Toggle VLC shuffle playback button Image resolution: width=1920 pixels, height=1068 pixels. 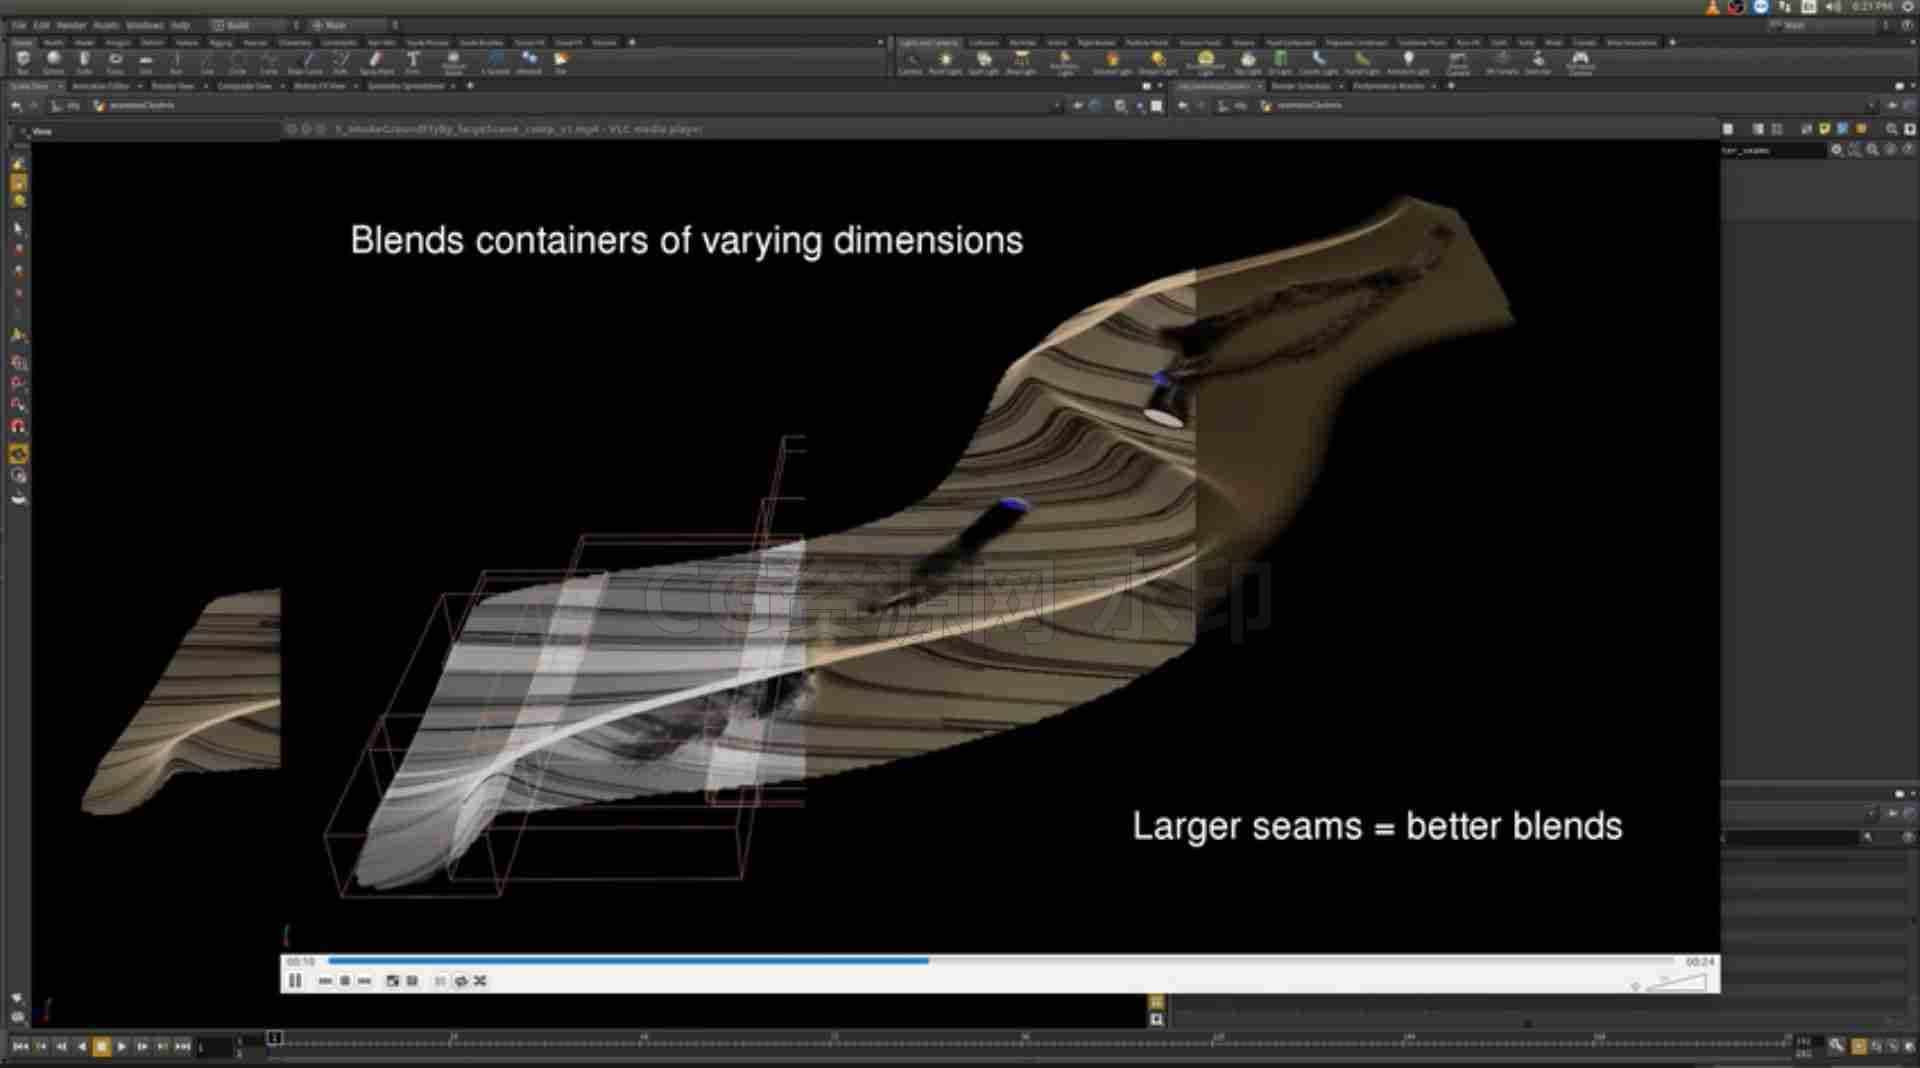[x=480, y=981]
